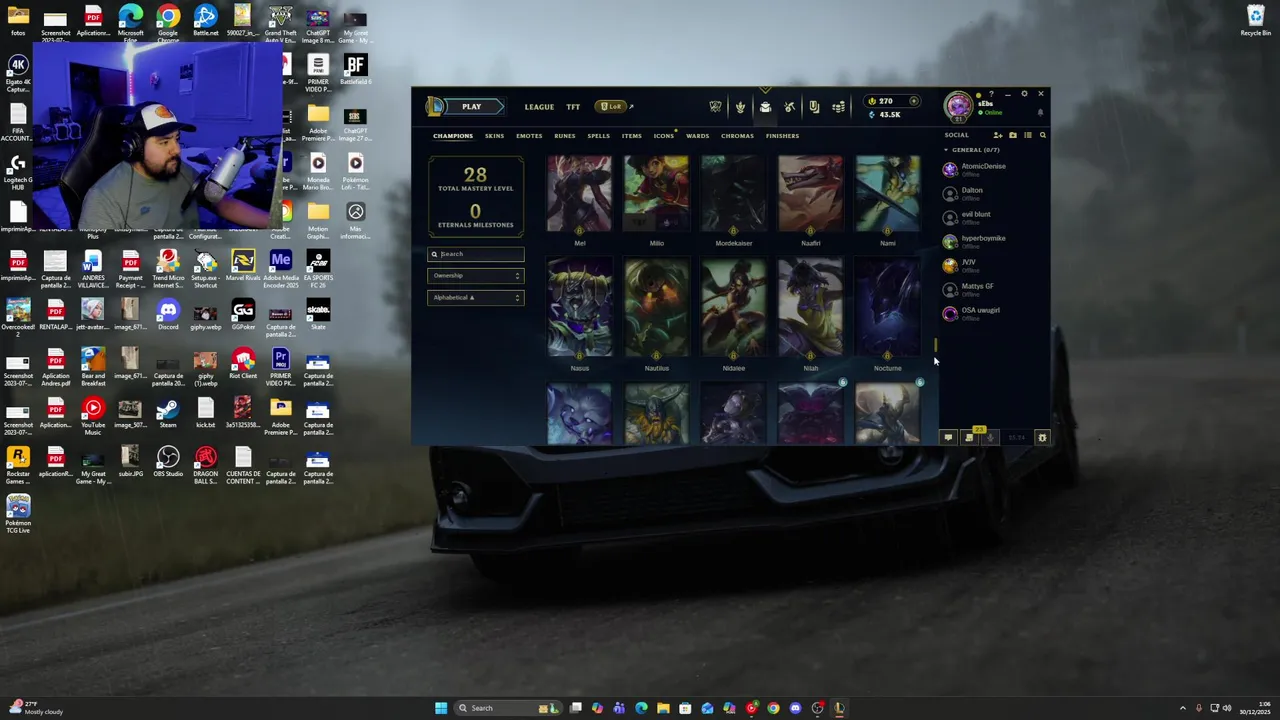Open the laurel profile icon in top navigation
The image size is (1280, 720).
click(740, 107)
